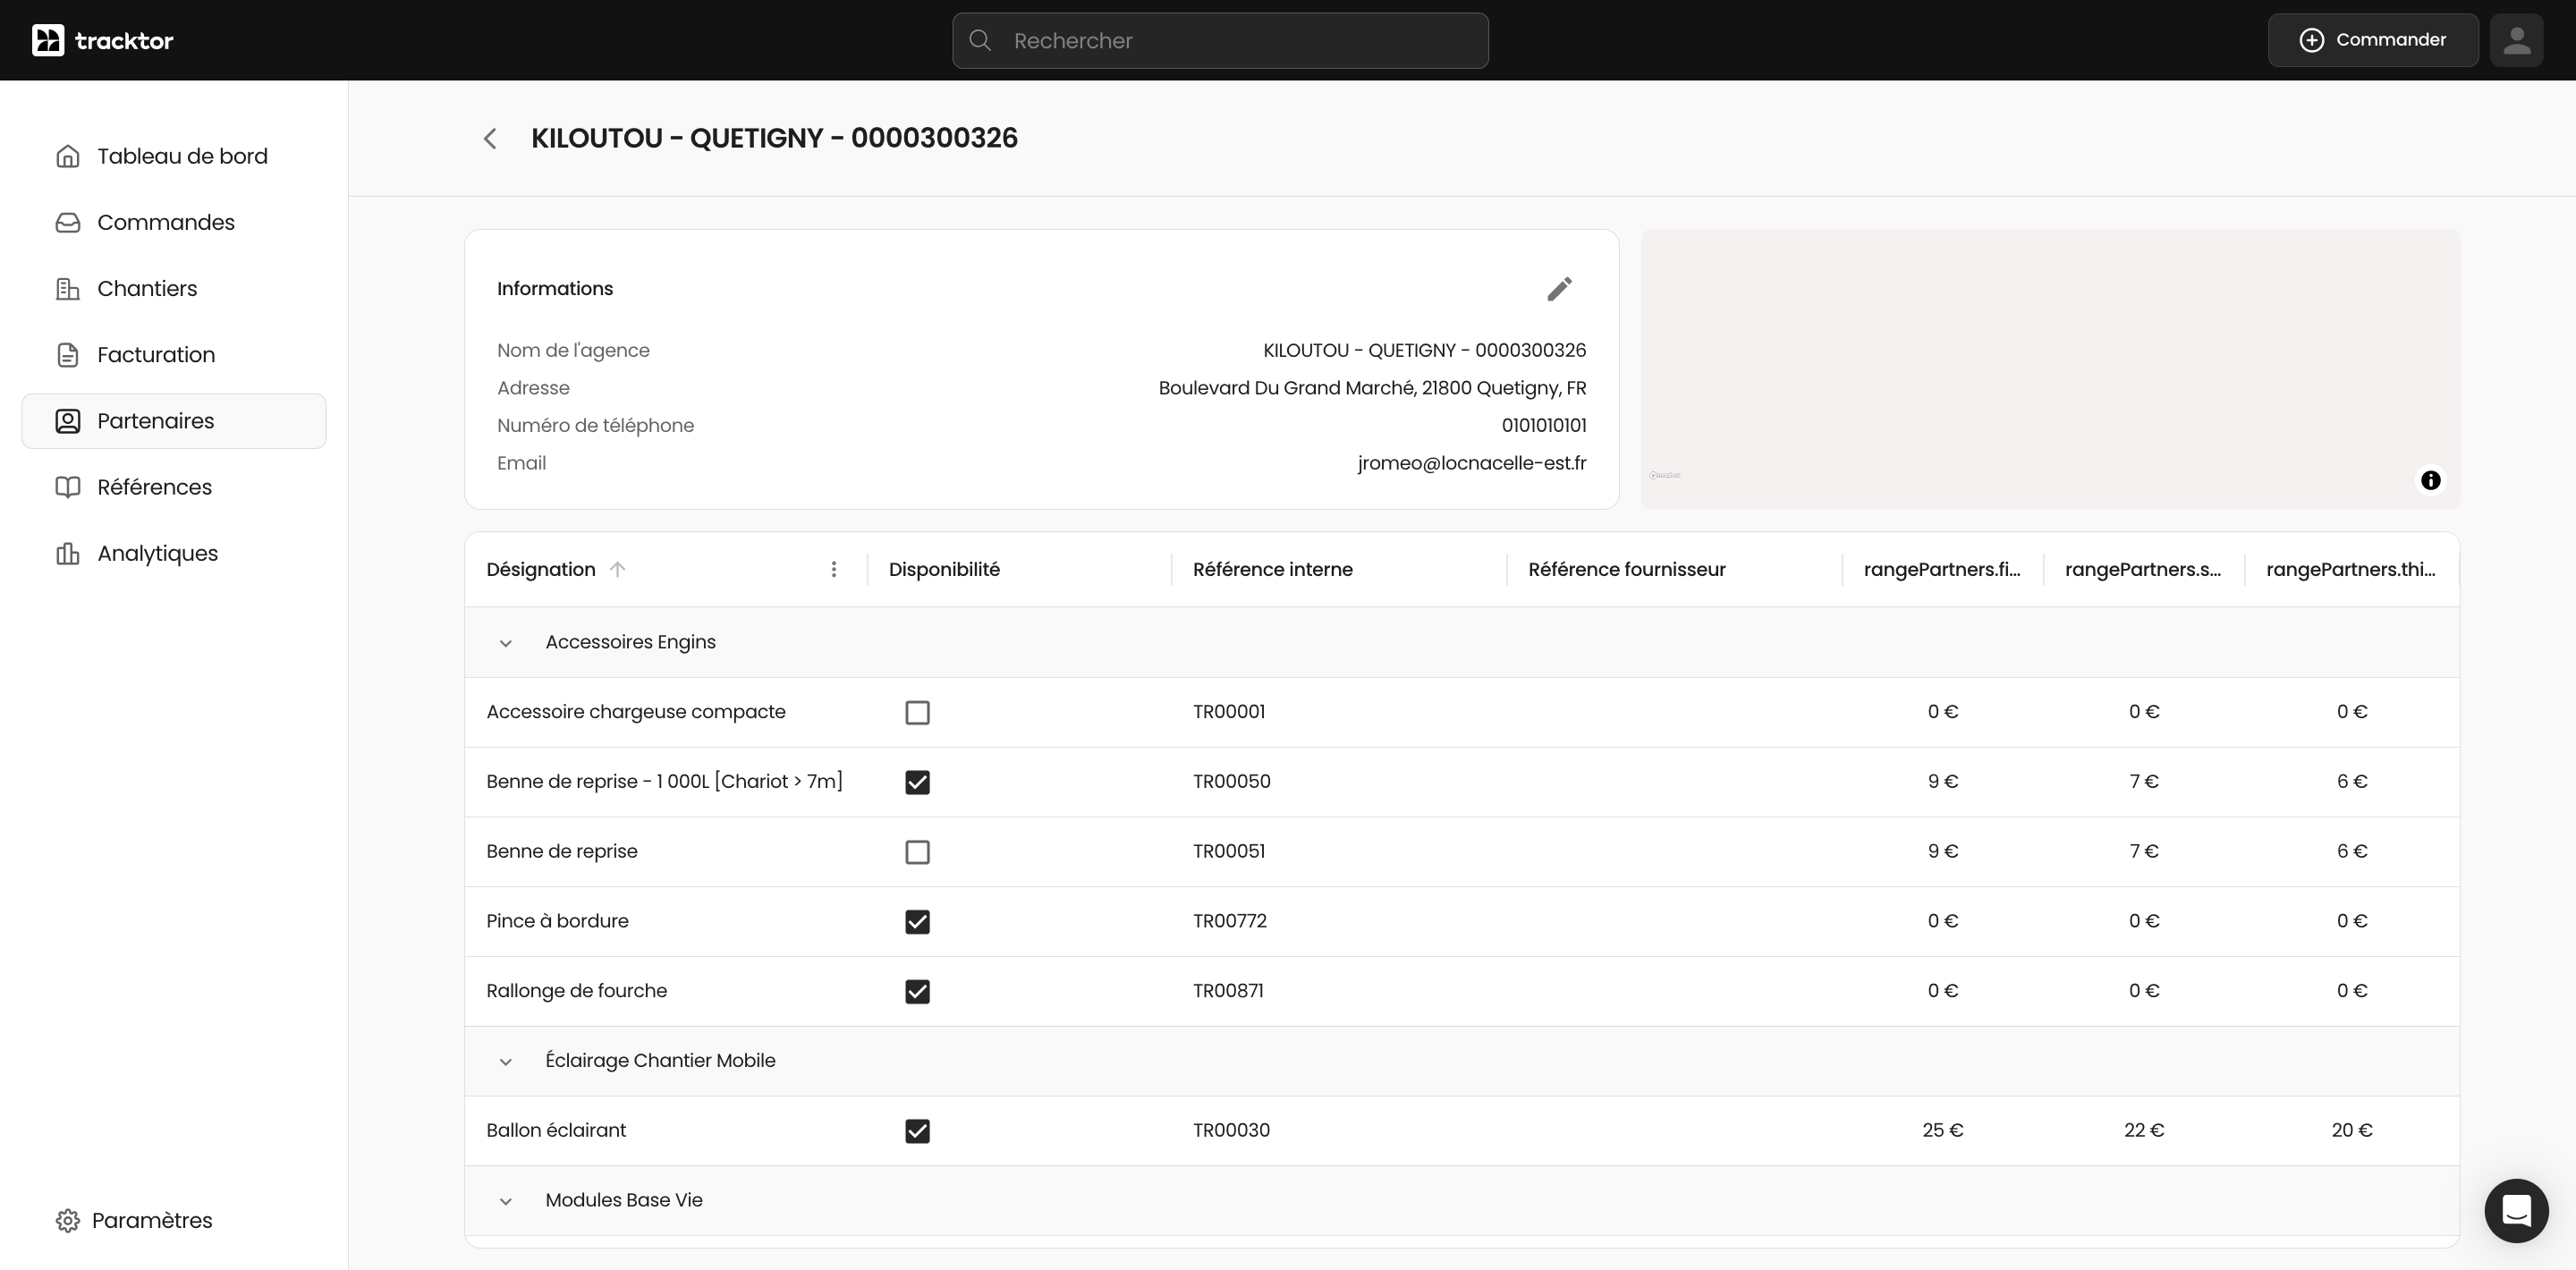2576x1270 pixels.
Task: Select the TR00871 reference cell
Action: click(1228, 991)
